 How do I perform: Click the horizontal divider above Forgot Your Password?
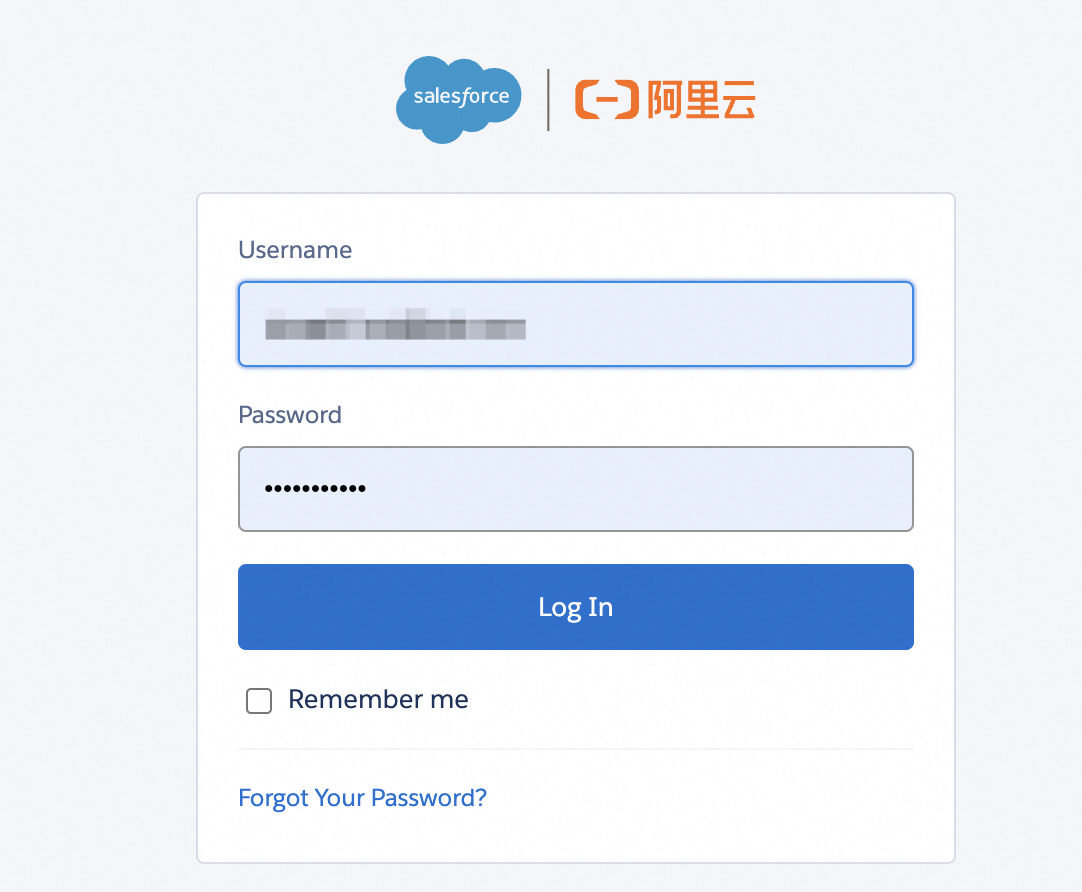coord(575,746)
